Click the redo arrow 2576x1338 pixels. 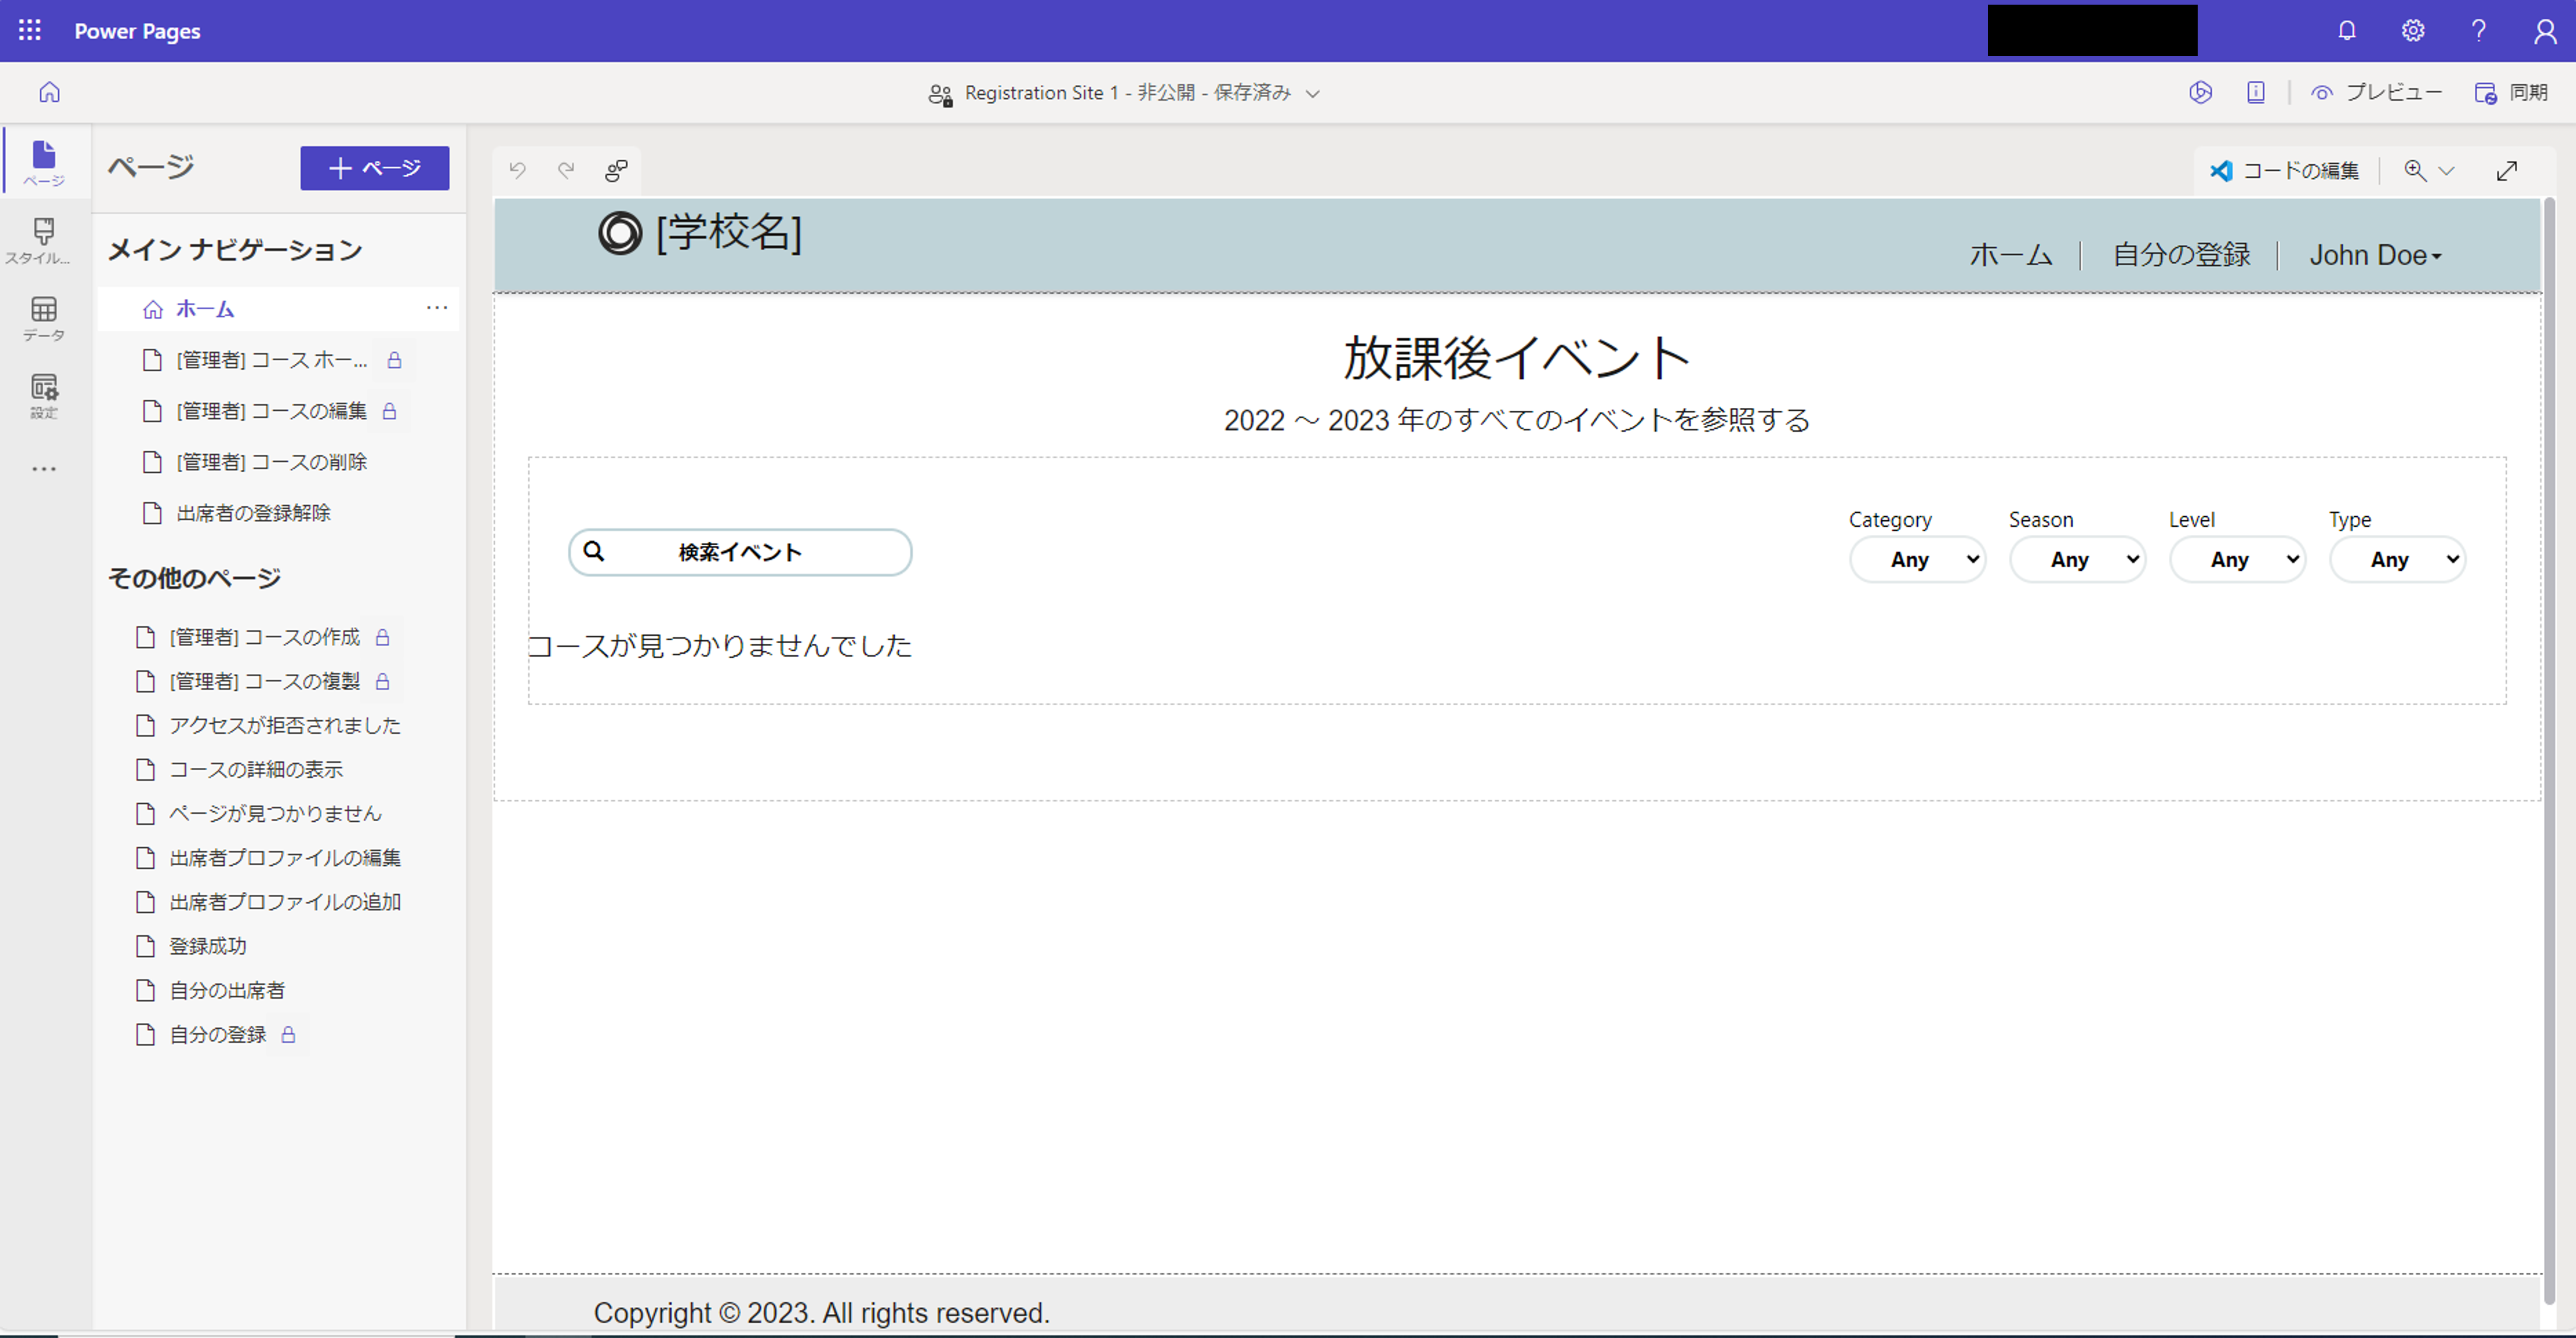tap(566, 170)
